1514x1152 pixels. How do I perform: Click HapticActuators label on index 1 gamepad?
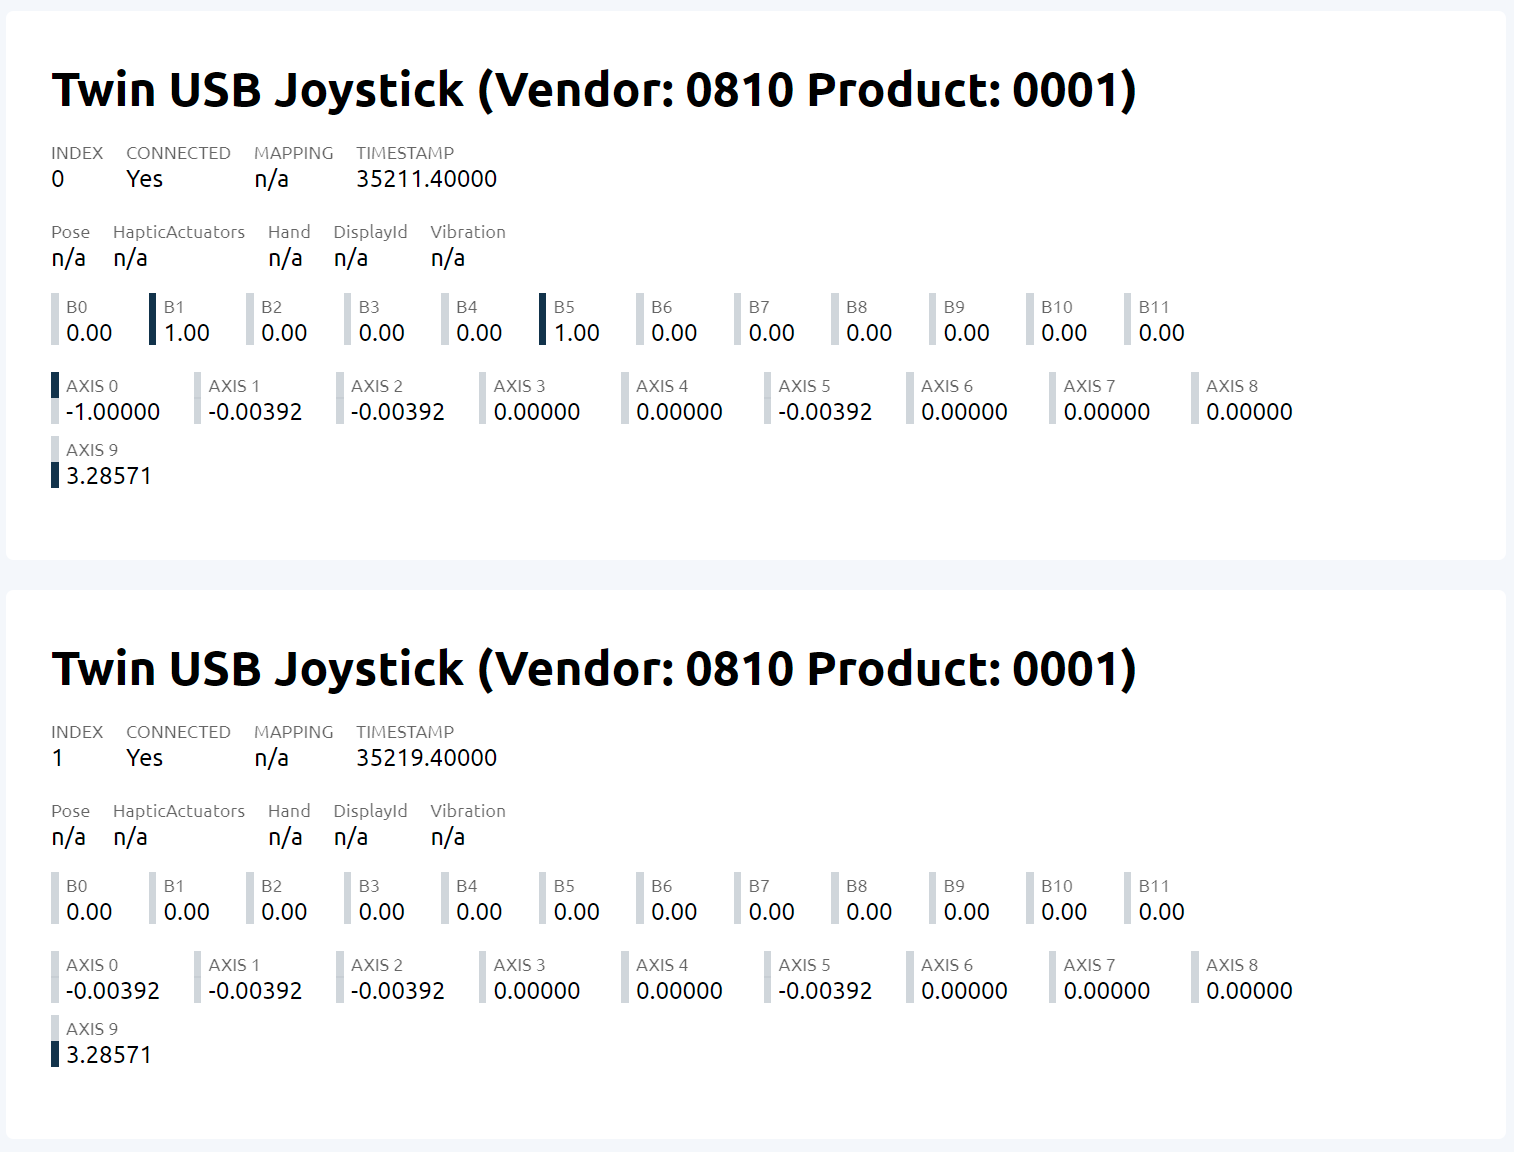point(179,811)
